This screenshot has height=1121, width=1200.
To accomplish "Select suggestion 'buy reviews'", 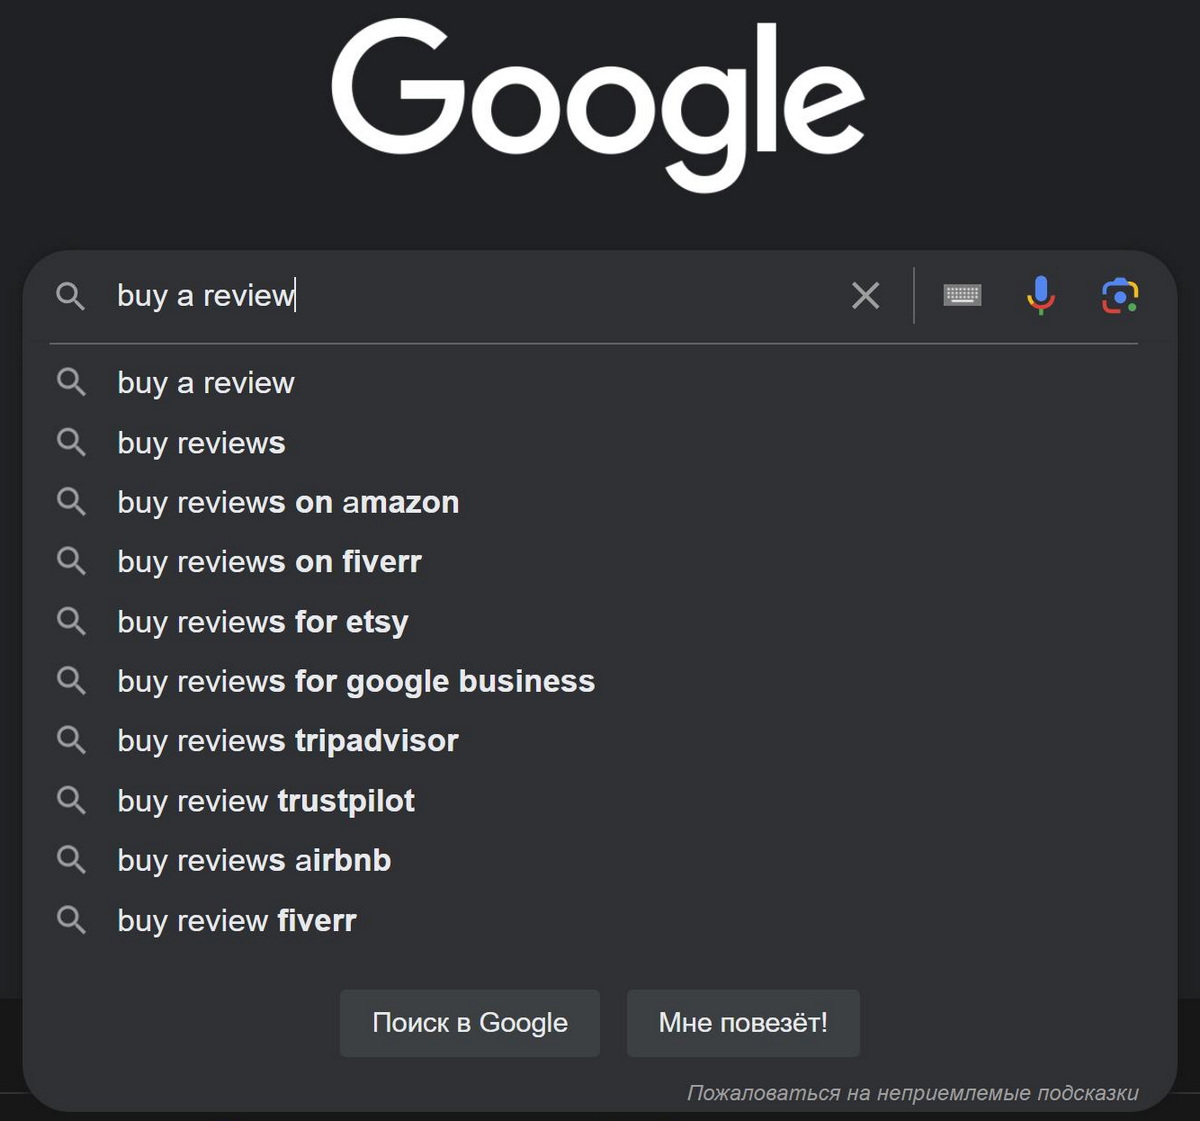I will click(x=201, y=443).
